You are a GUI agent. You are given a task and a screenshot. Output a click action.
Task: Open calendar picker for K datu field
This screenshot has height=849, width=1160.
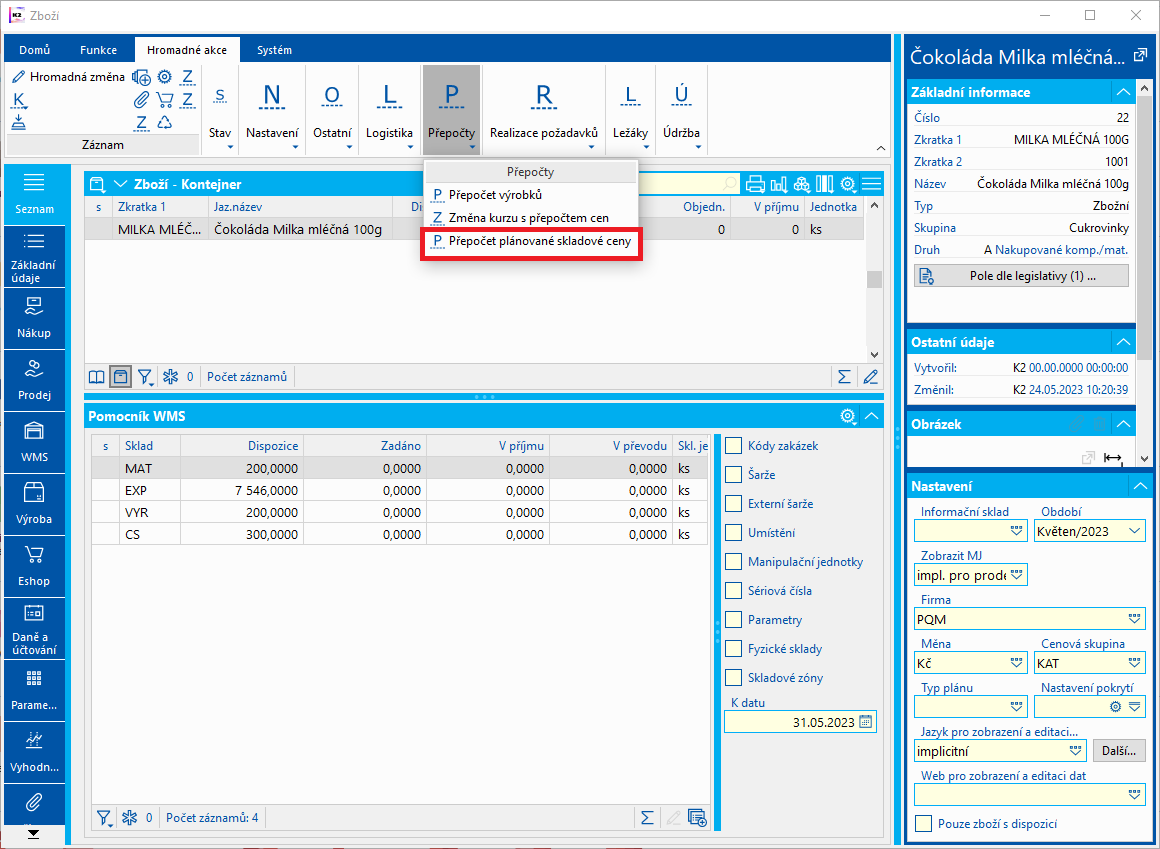tap(866, 723)
